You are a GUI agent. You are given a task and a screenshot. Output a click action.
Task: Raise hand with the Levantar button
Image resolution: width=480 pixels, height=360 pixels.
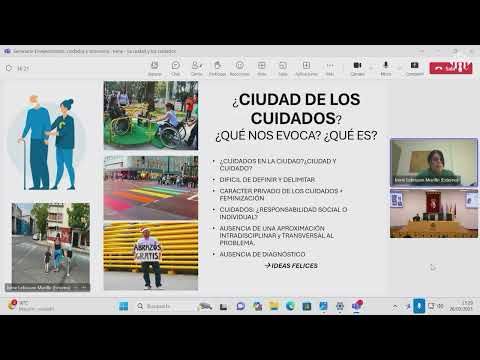point(217,68)
